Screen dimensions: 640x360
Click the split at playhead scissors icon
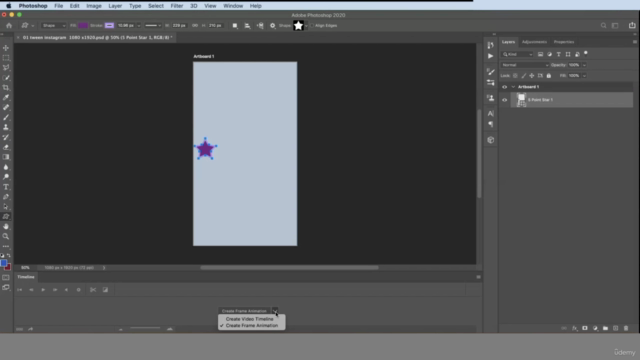pos(93,290)
